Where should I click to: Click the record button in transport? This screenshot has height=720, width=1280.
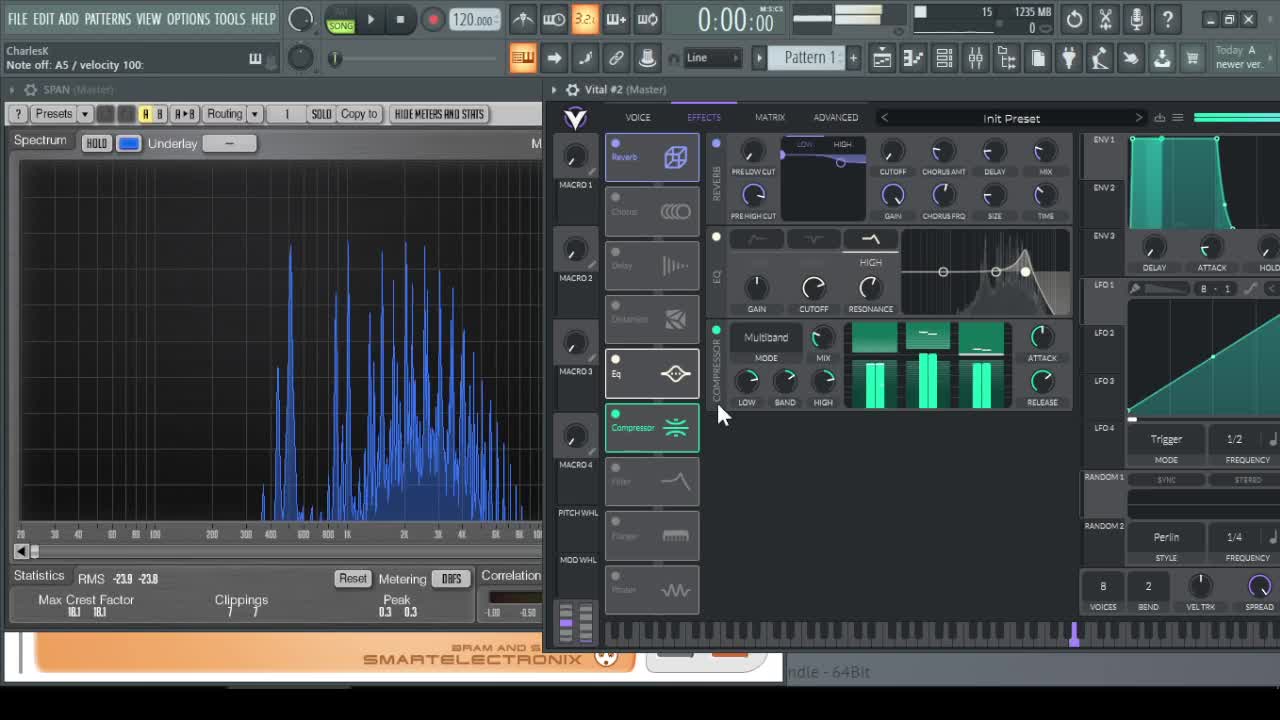(432, 19)
